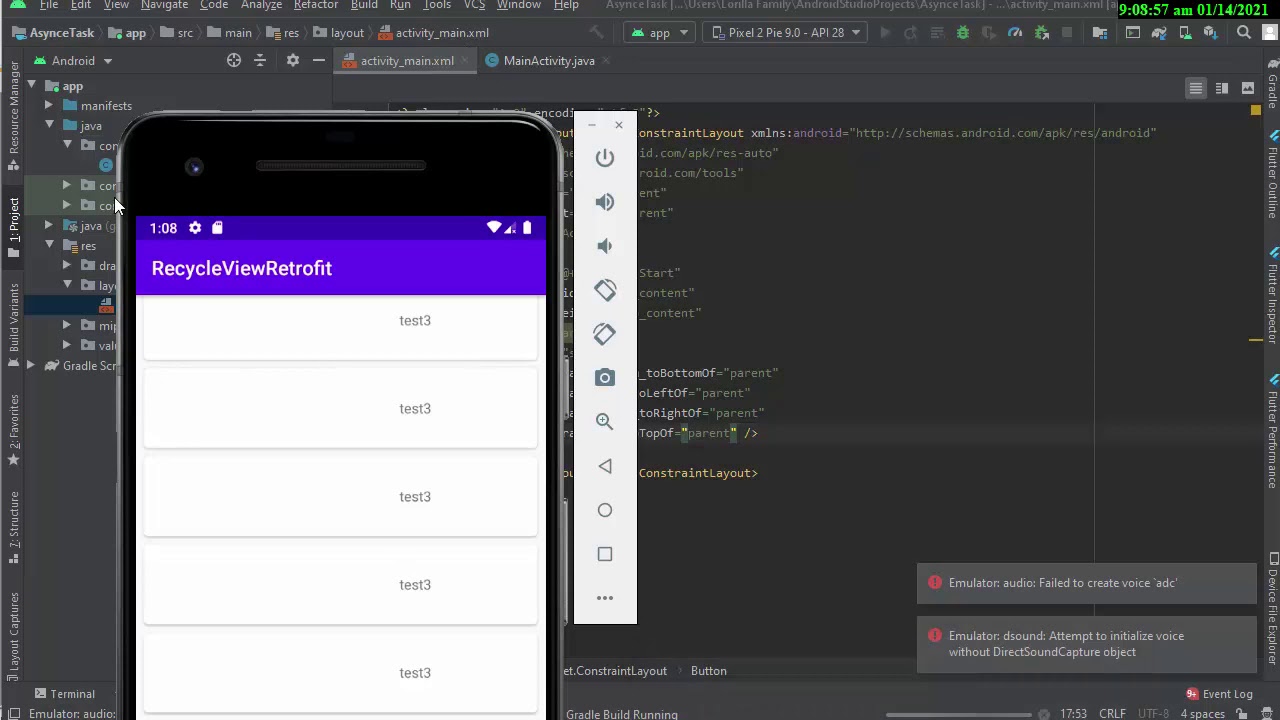The width and height of the screenshot is (1280, 720).
Task: Open Project Structure toolbar icon
Action: (1100, 33)
